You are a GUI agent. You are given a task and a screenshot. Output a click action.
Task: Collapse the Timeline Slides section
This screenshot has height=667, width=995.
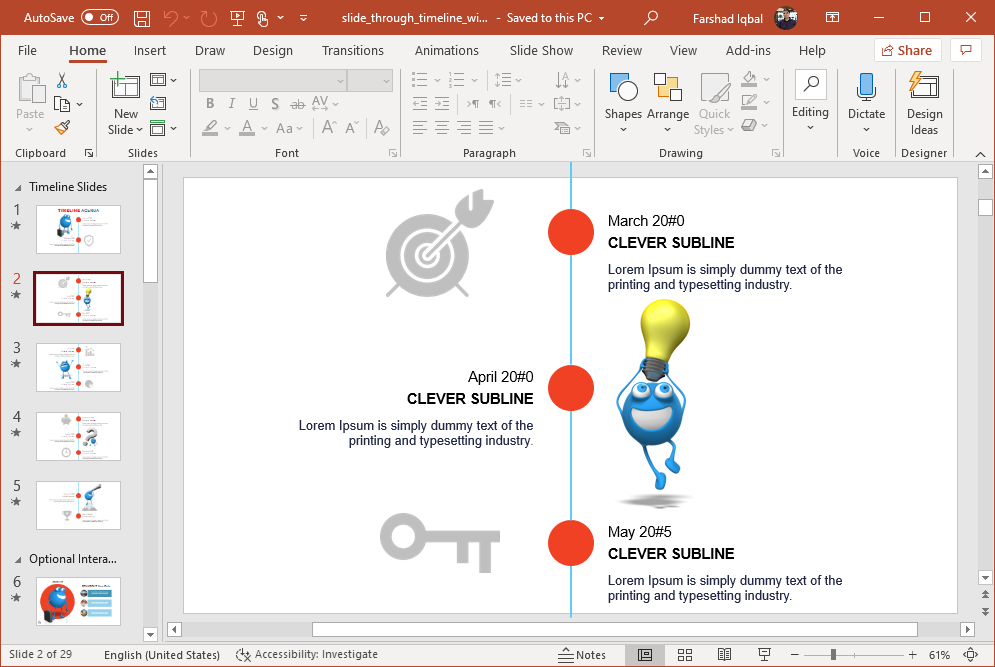18,187
